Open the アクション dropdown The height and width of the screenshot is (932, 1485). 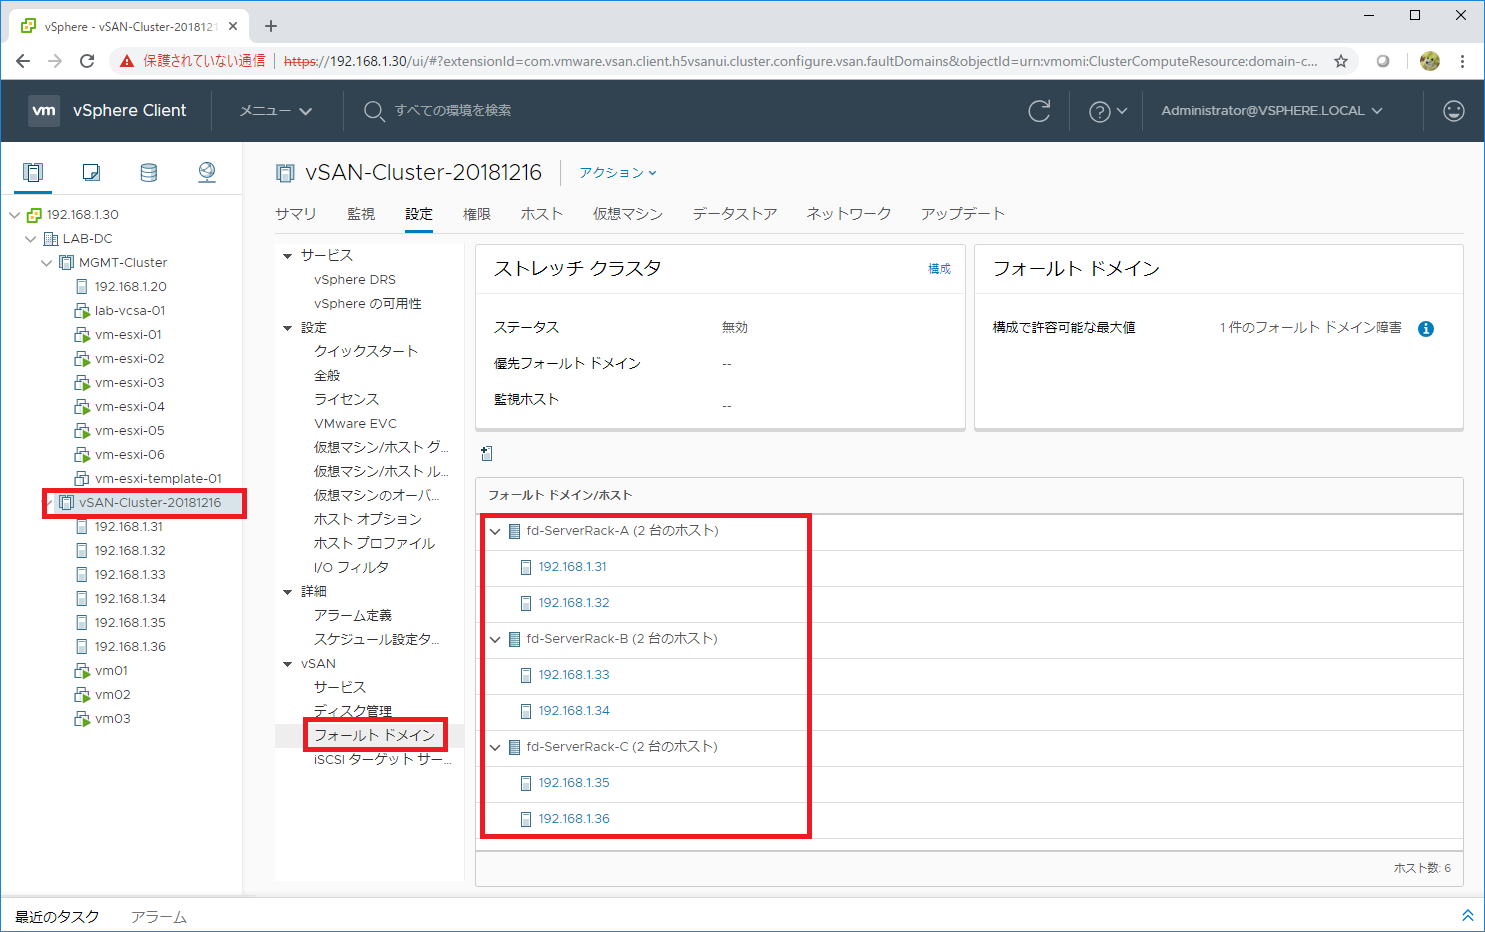(x=618, y=173)
